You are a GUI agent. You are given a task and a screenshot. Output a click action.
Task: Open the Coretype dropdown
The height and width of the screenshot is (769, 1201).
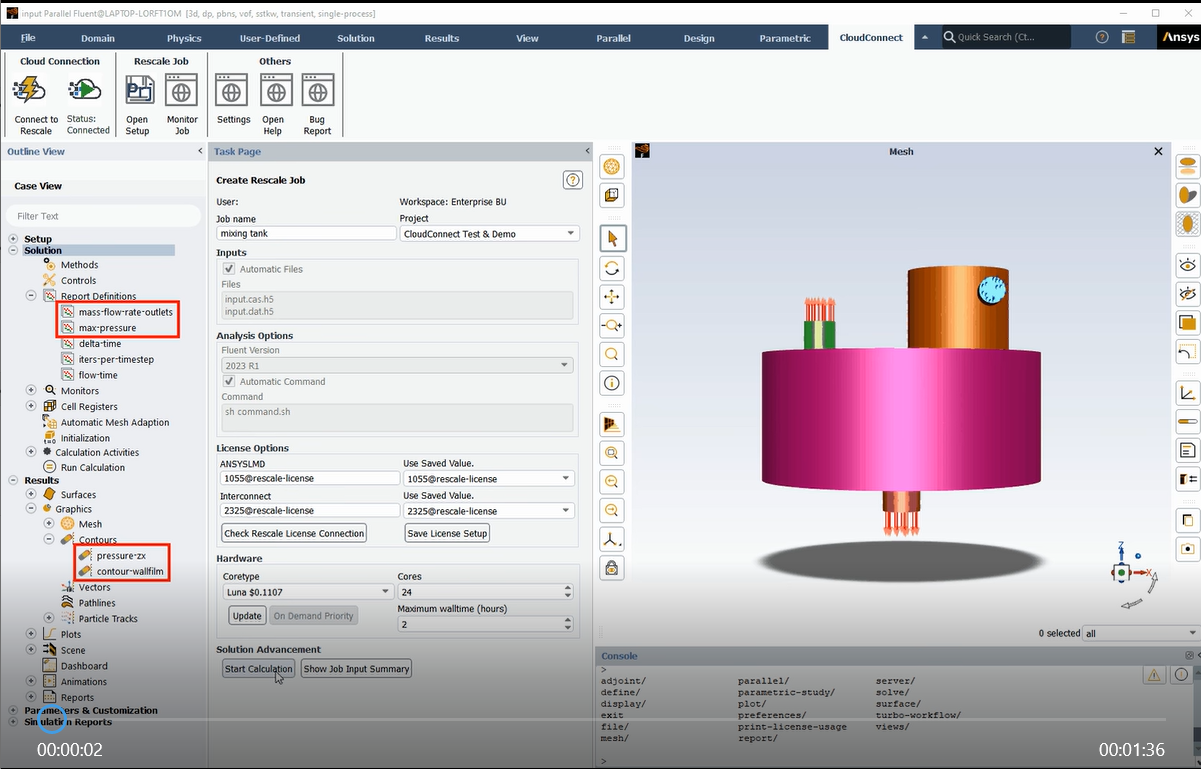[306, 591]
